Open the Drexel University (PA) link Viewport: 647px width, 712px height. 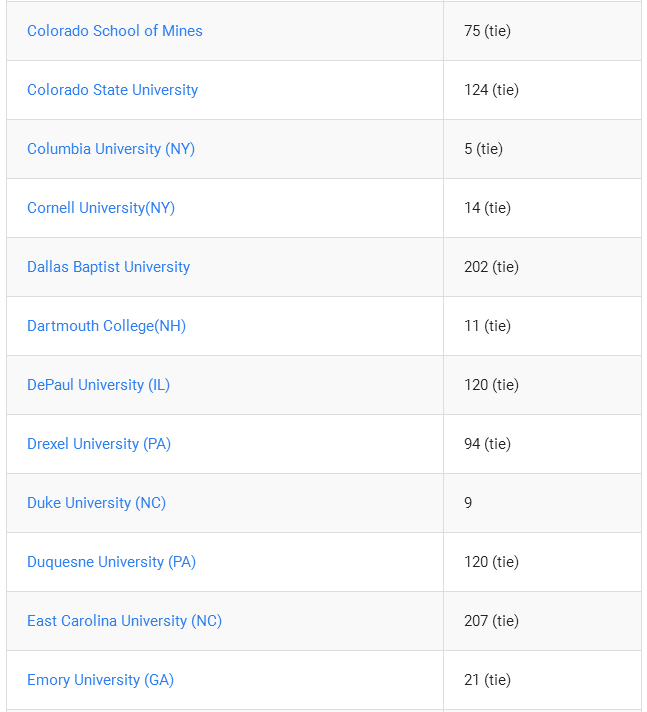click(99, 444)
